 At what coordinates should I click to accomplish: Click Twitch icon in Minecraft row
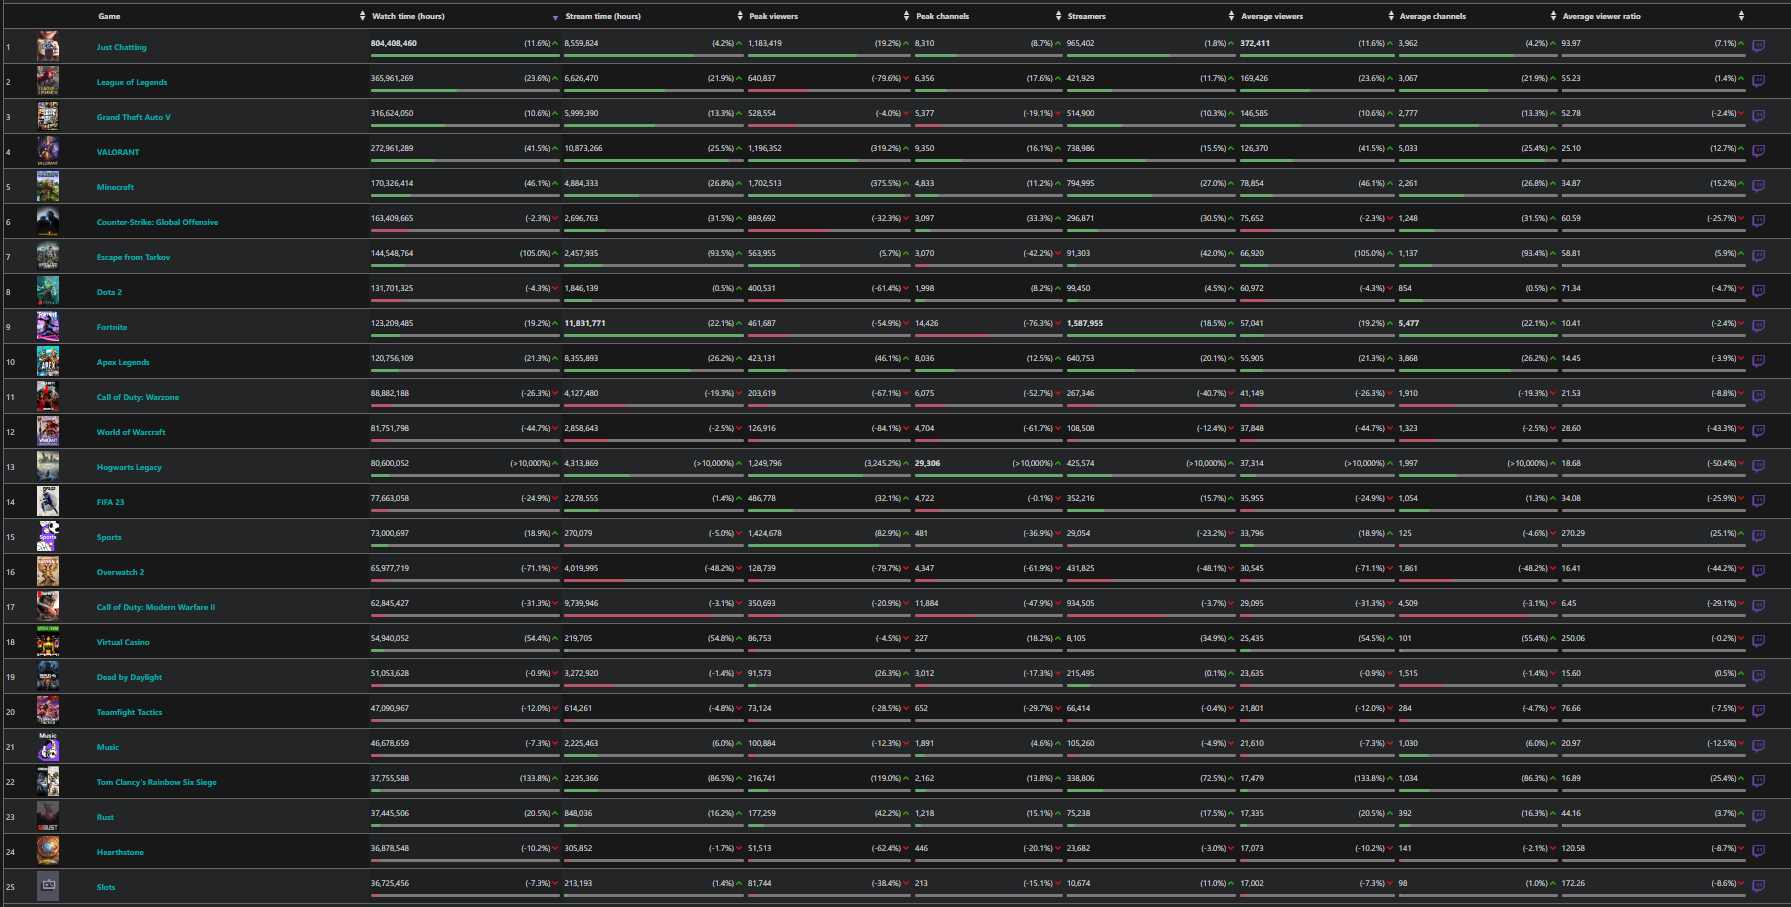(1758, 186)
